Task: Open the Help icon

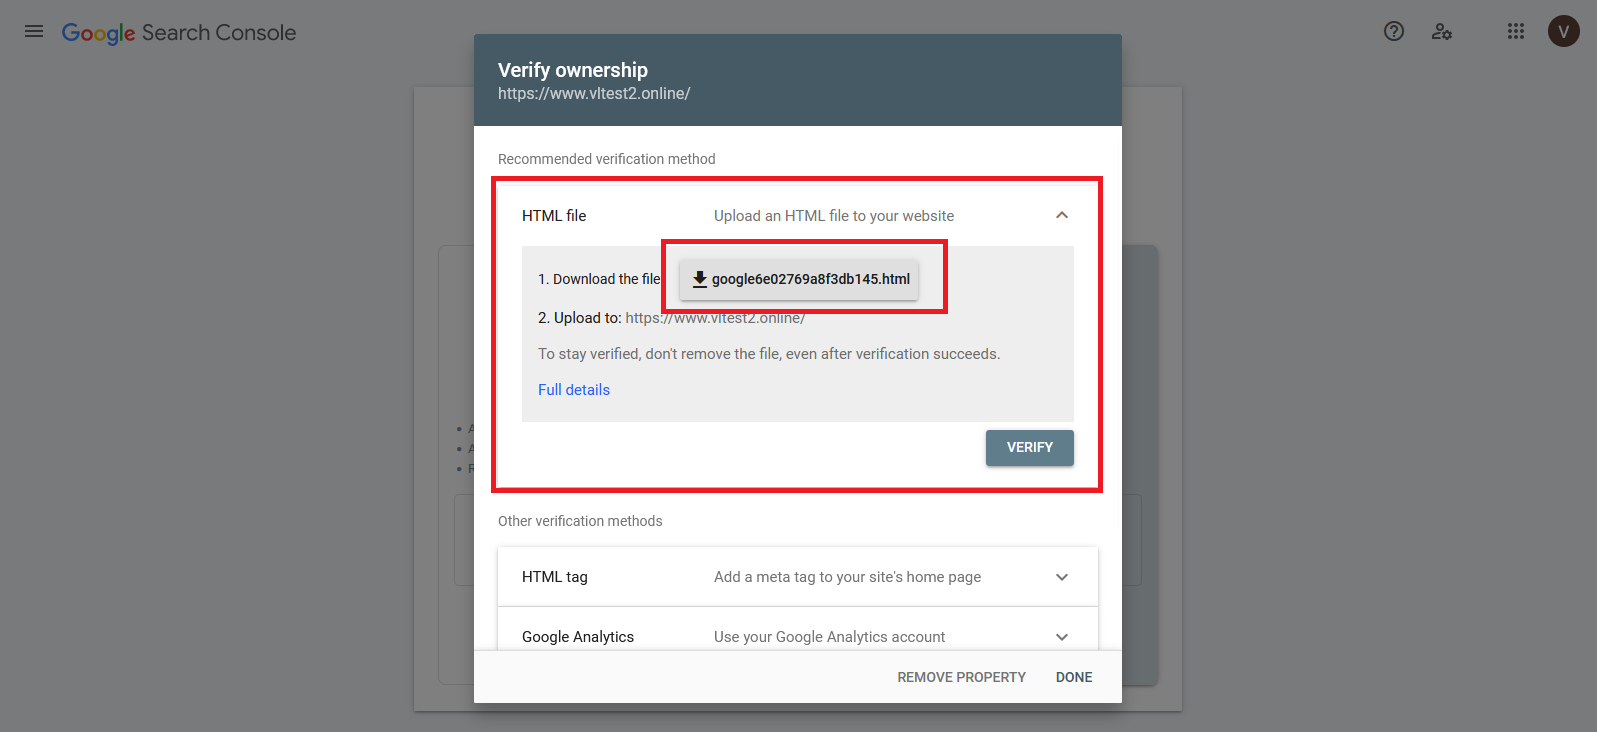Action: 1393,32
